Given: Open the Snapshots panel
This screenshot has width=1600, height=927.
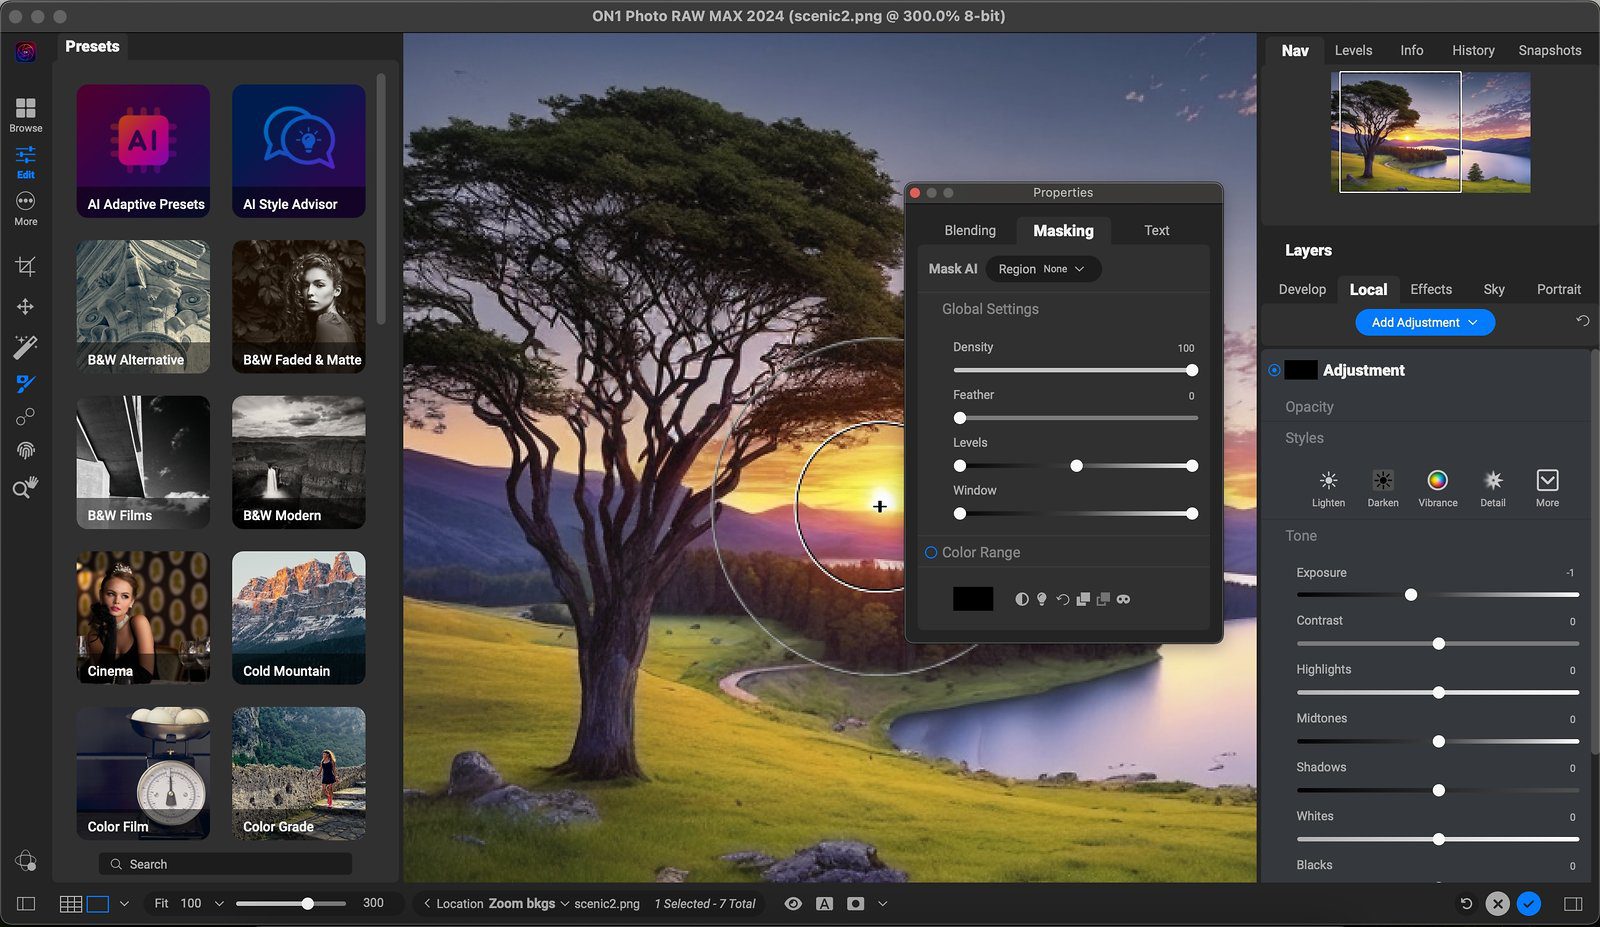Looking at the screenshot, I should click(x=1549, y=50).
